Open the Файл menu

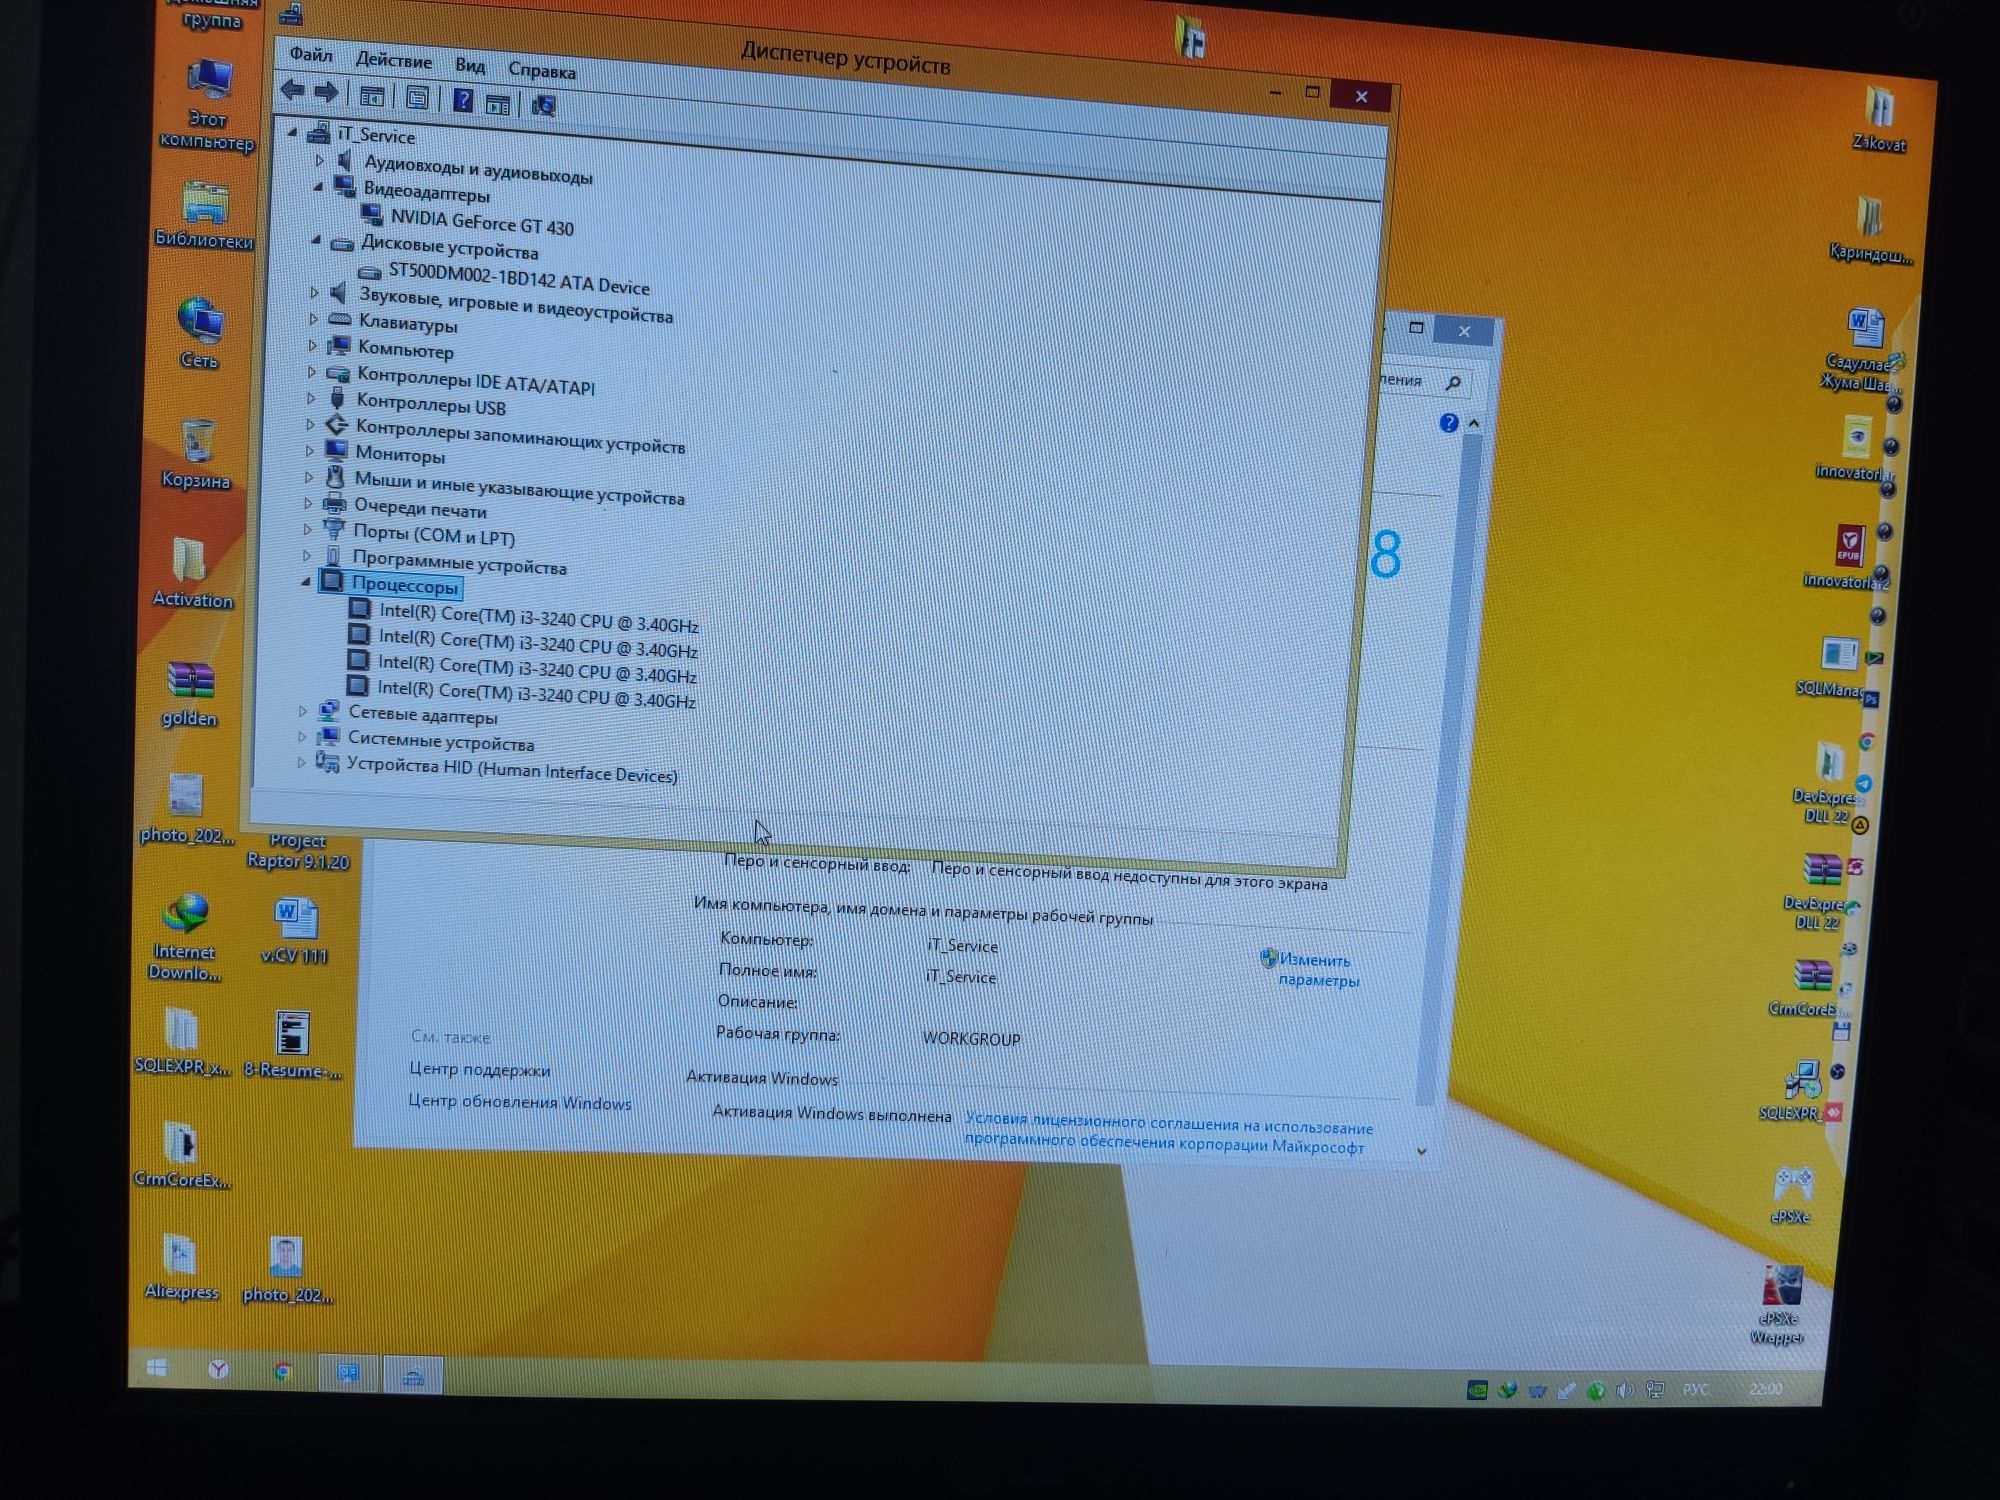pyautogui.click(x=311, y=54)
